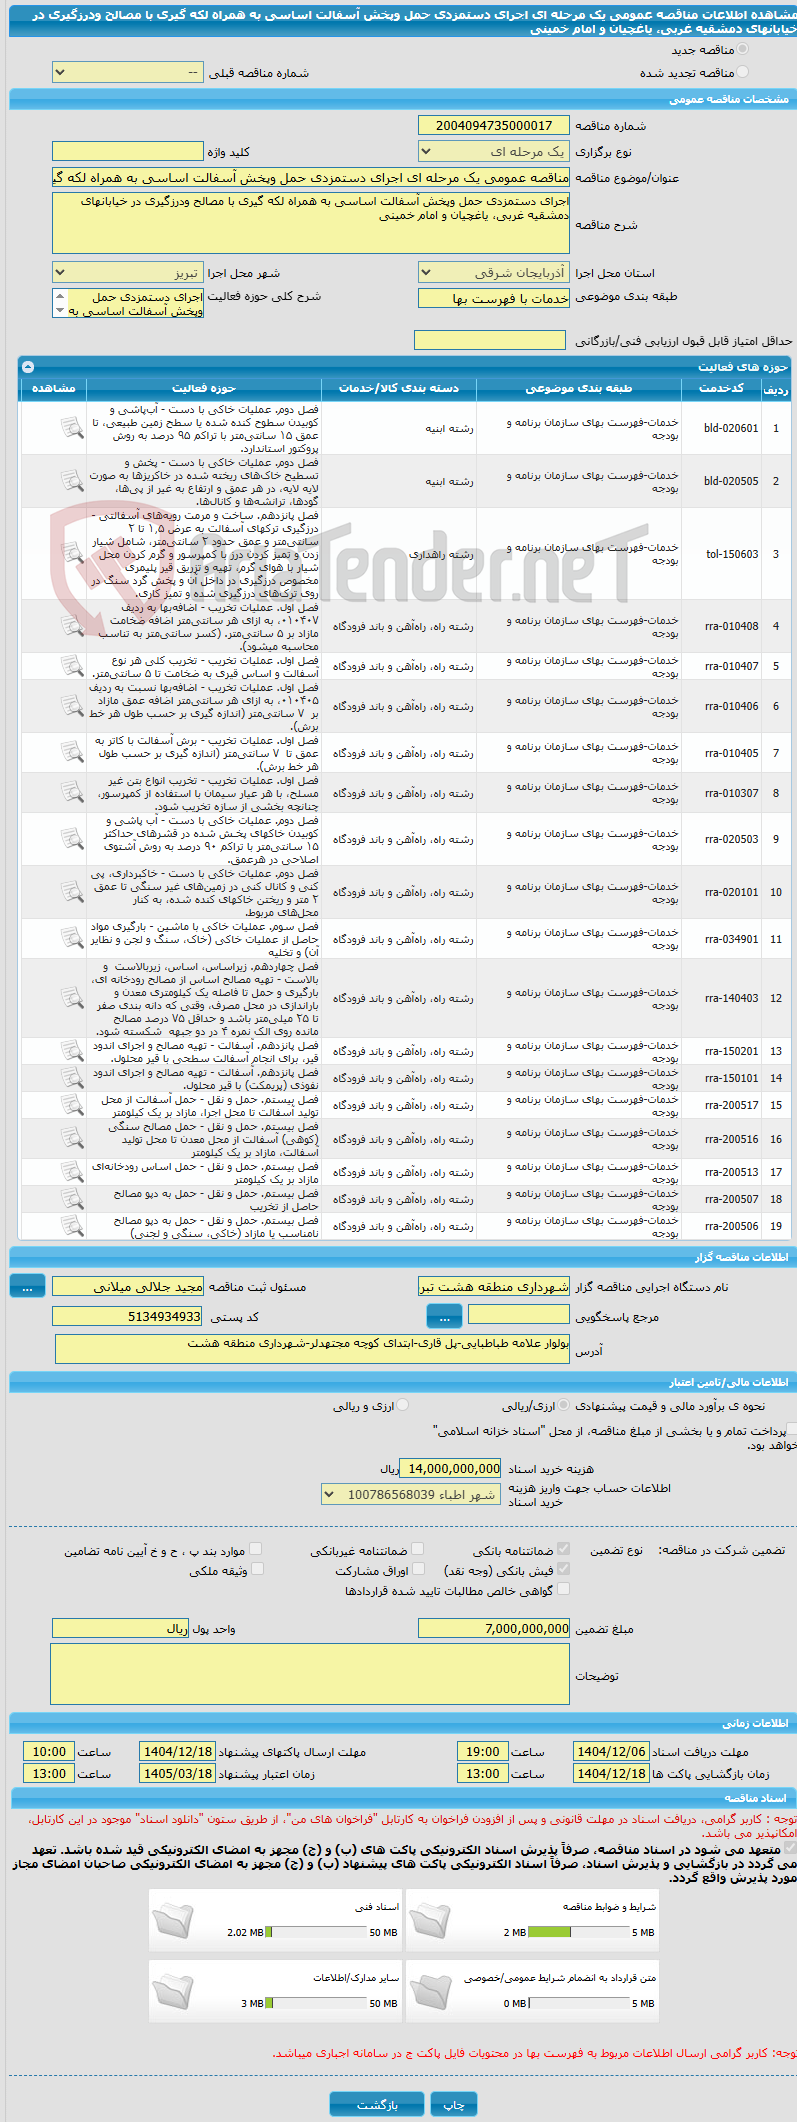
Task: Click ellipsis button next to مرجع پاسخگویی
Action: coord(444,1316)
